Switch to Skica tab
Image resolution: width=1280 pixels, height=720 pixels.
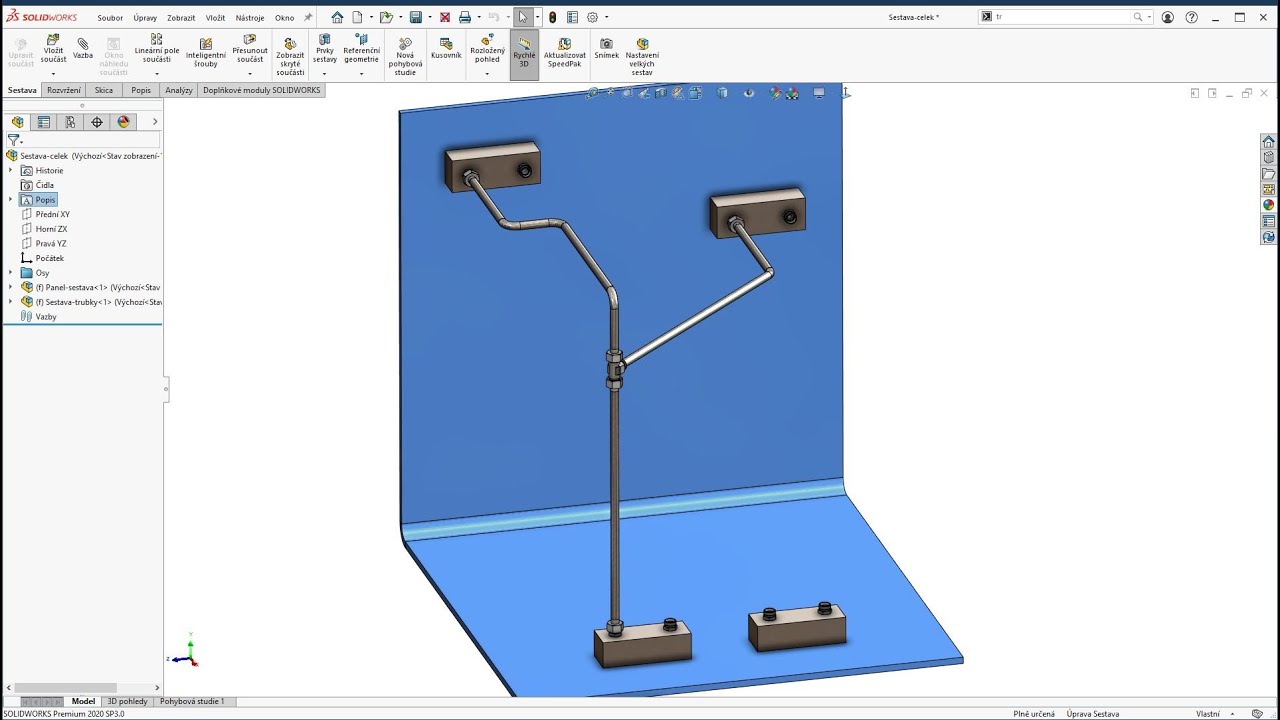(104, 90)
